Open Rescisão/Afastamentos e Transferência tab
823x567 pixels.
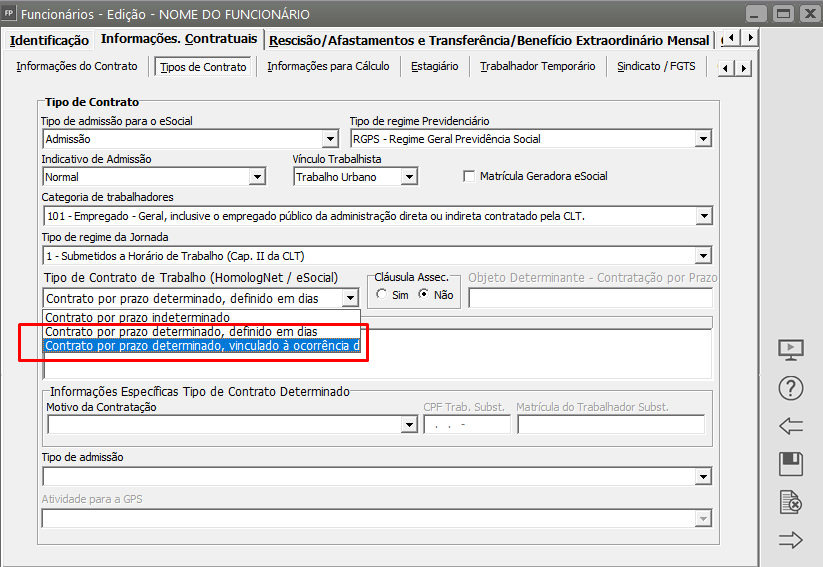point(489,40)
